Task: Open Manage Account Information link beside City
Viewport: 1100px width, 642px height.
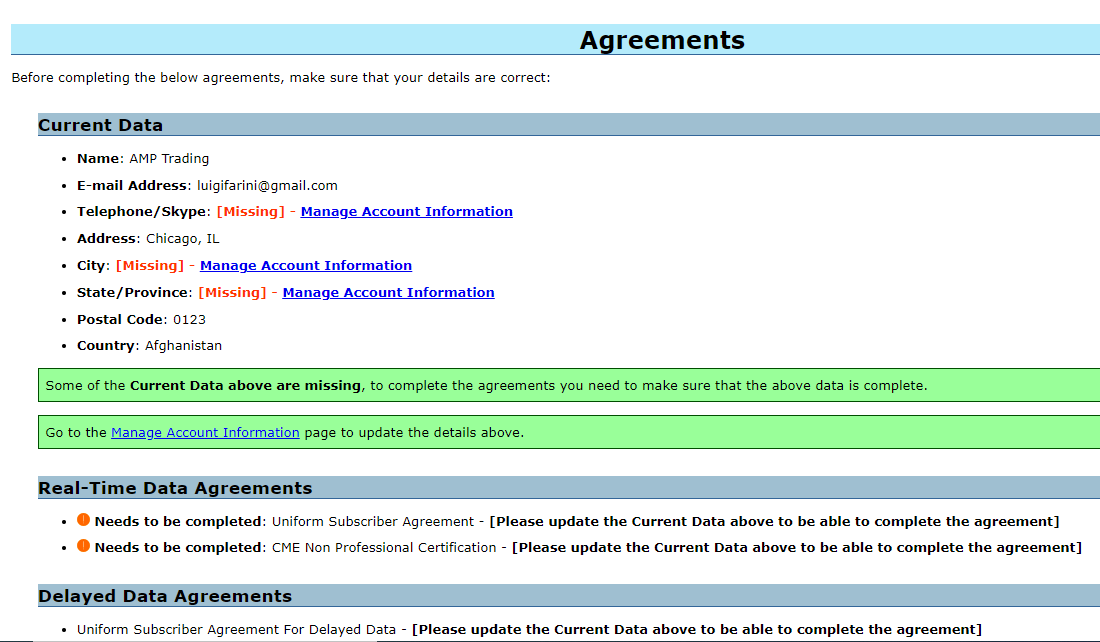Action: point(306,266)
